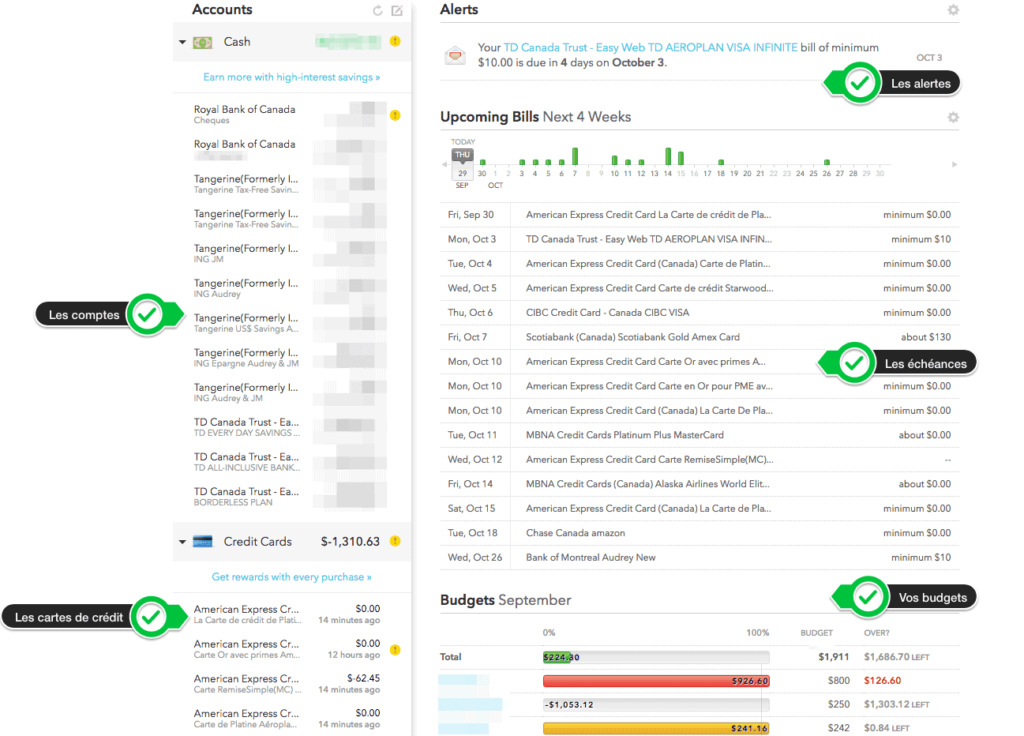This screenshot has width=1024, height=736.
Task: Click the envelope alert icon
Action: click(x=455, y=55)
